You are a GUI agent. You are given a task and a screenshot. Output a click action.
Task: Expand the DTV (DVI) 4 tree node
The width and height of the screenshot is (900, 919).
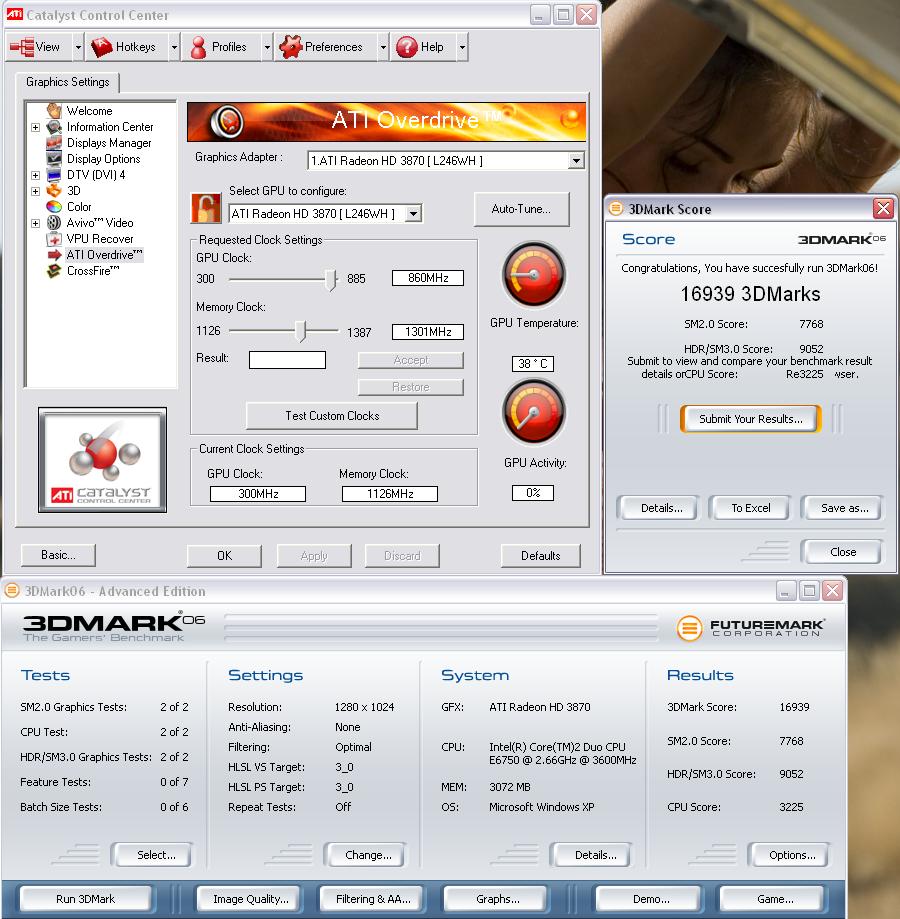pos(36,175)
